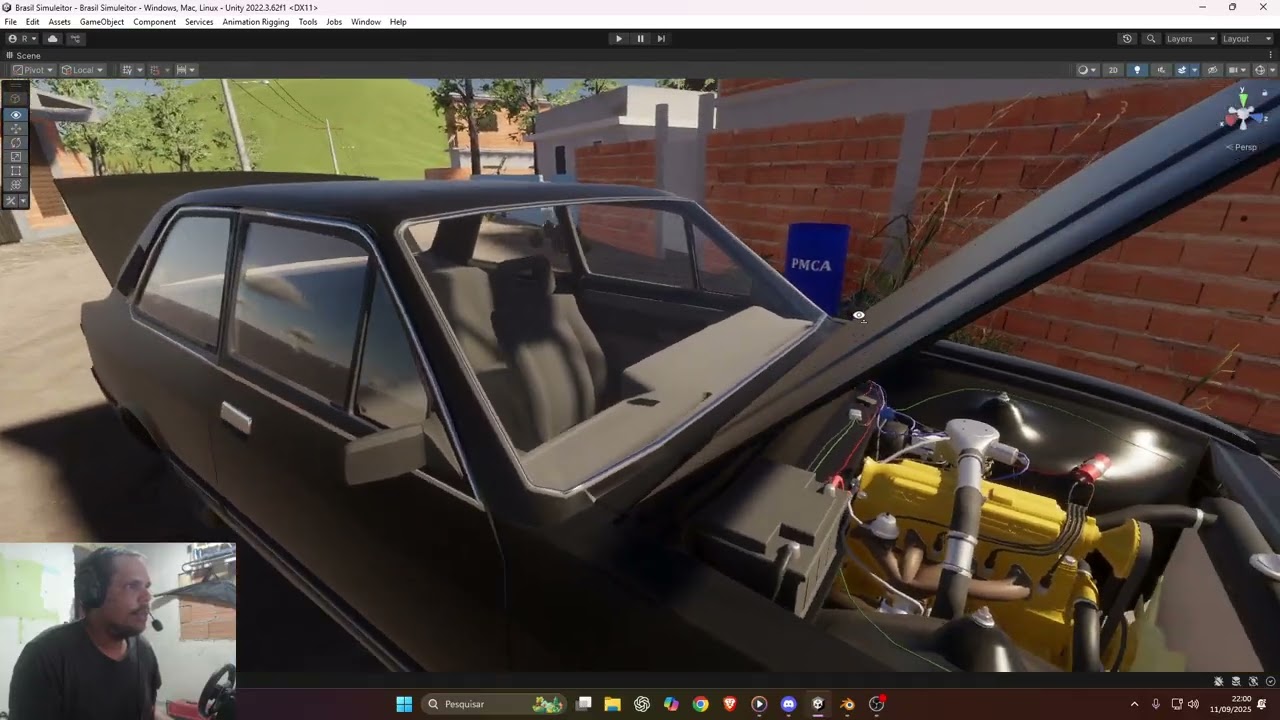Image resolution: width=1280 pixels, height=720 pixels.
Task: Open the Unity Cloud services icon
Action: coord(53,39)
